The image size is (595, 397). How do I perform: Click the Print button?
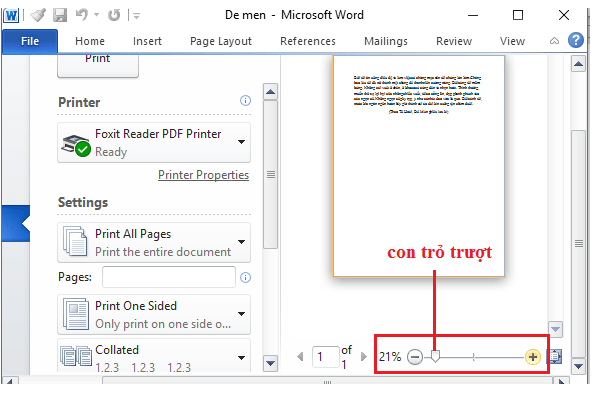[x=98, y=65]
